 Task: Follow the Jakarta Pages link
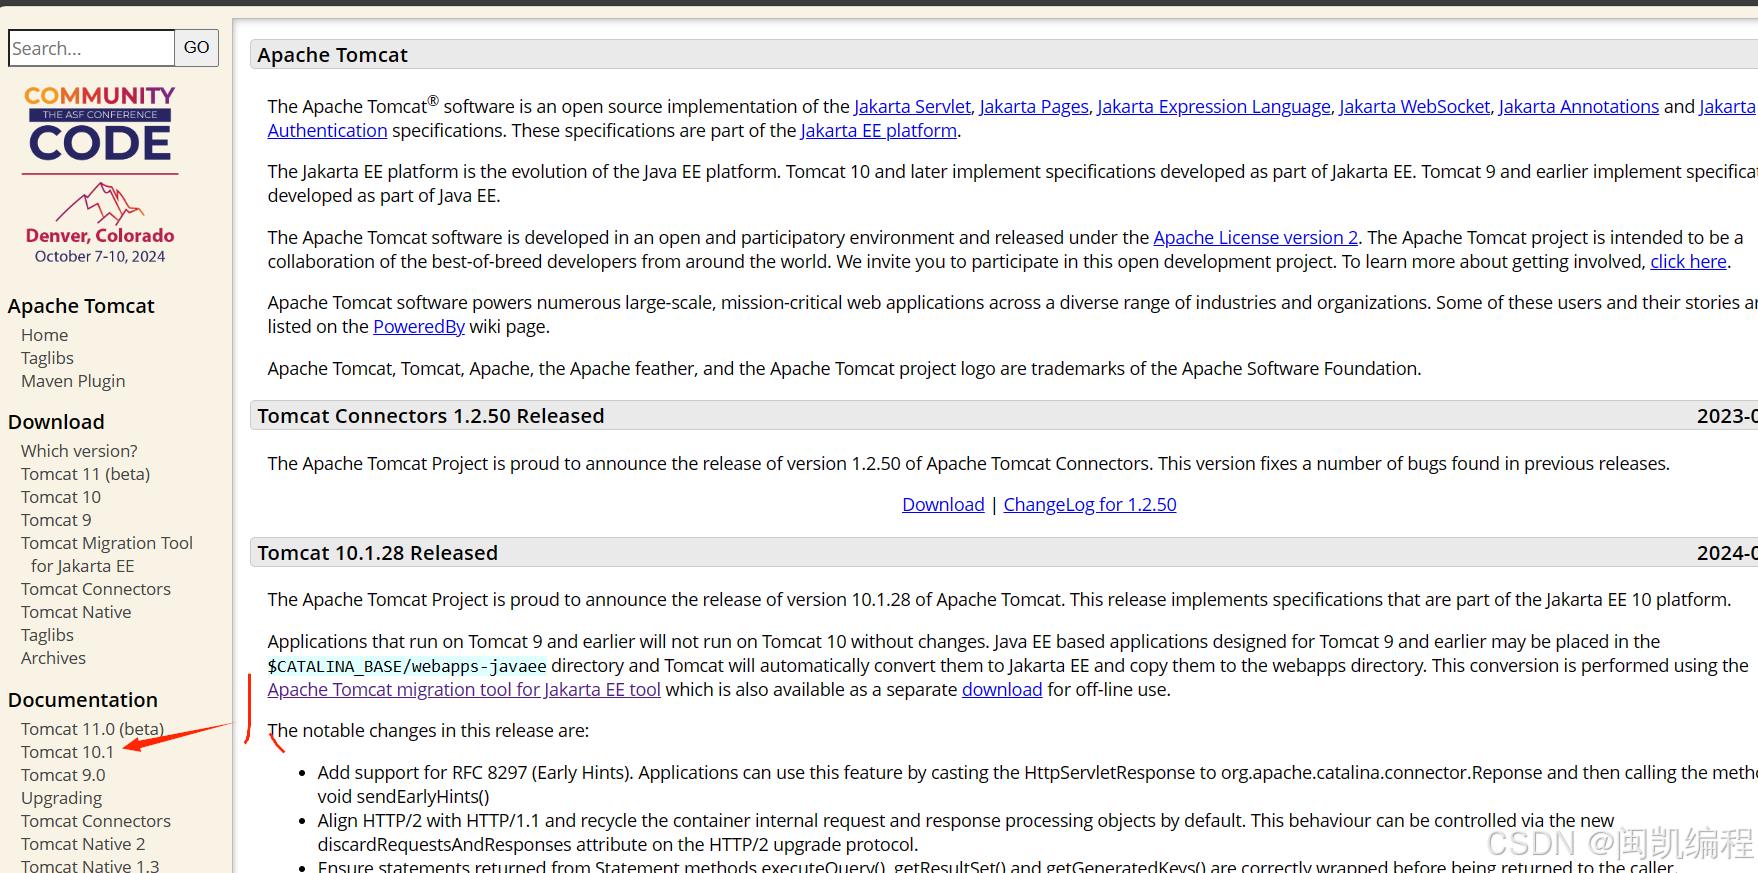coord(1034,107)
